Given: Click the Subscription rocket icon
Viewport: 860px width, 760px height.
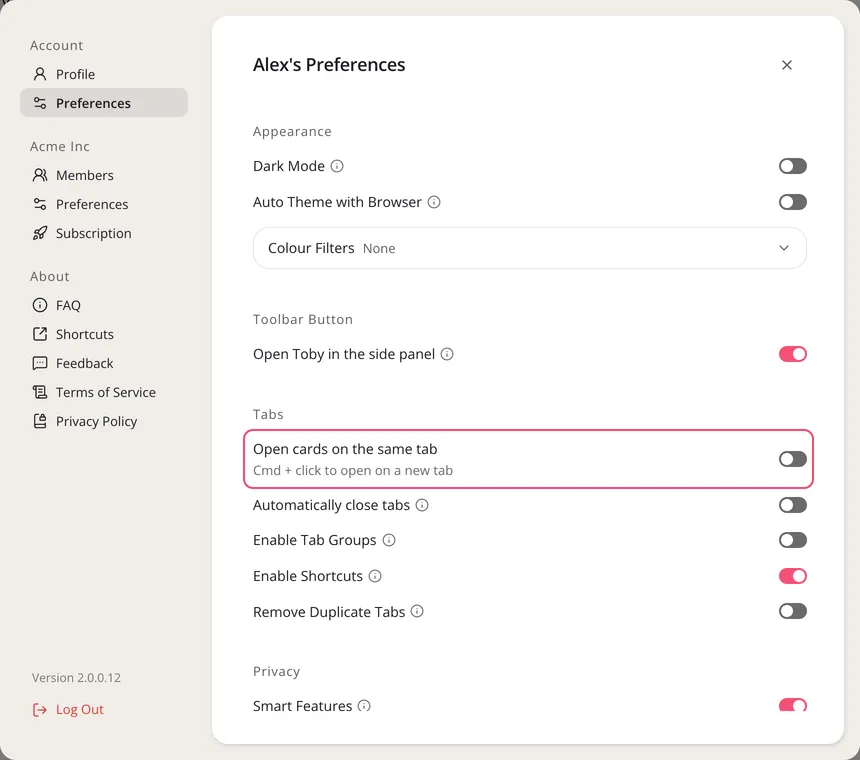Looking at the screenshot, I should coord(39,233).
